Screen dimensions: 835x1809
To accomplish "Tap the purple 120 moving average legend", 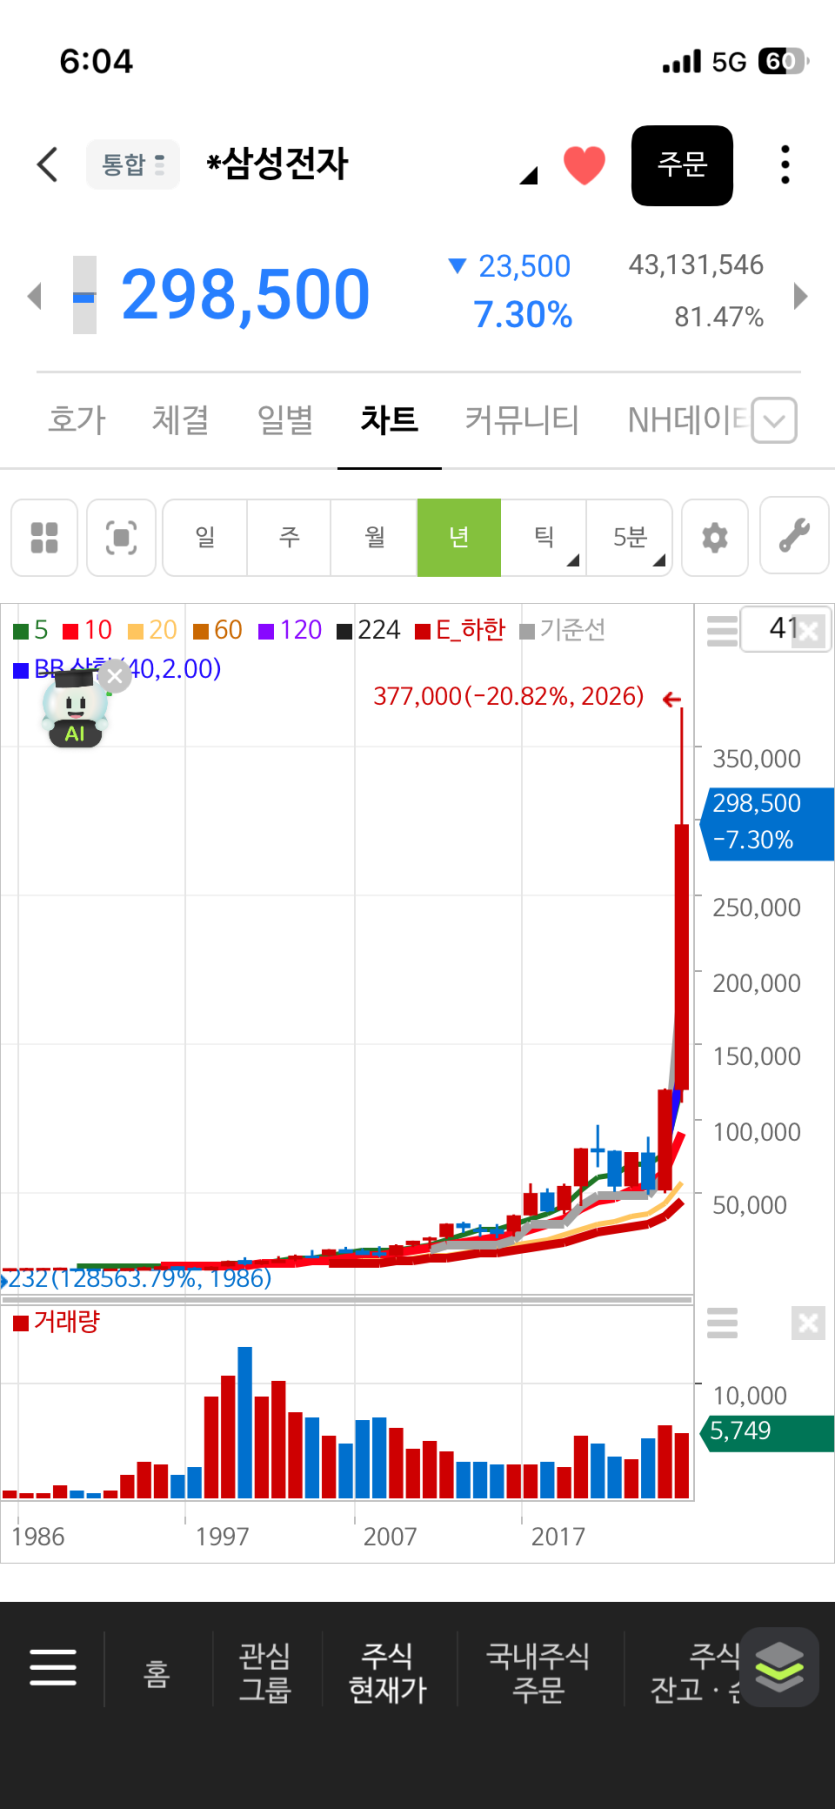I will click(290, 630).
